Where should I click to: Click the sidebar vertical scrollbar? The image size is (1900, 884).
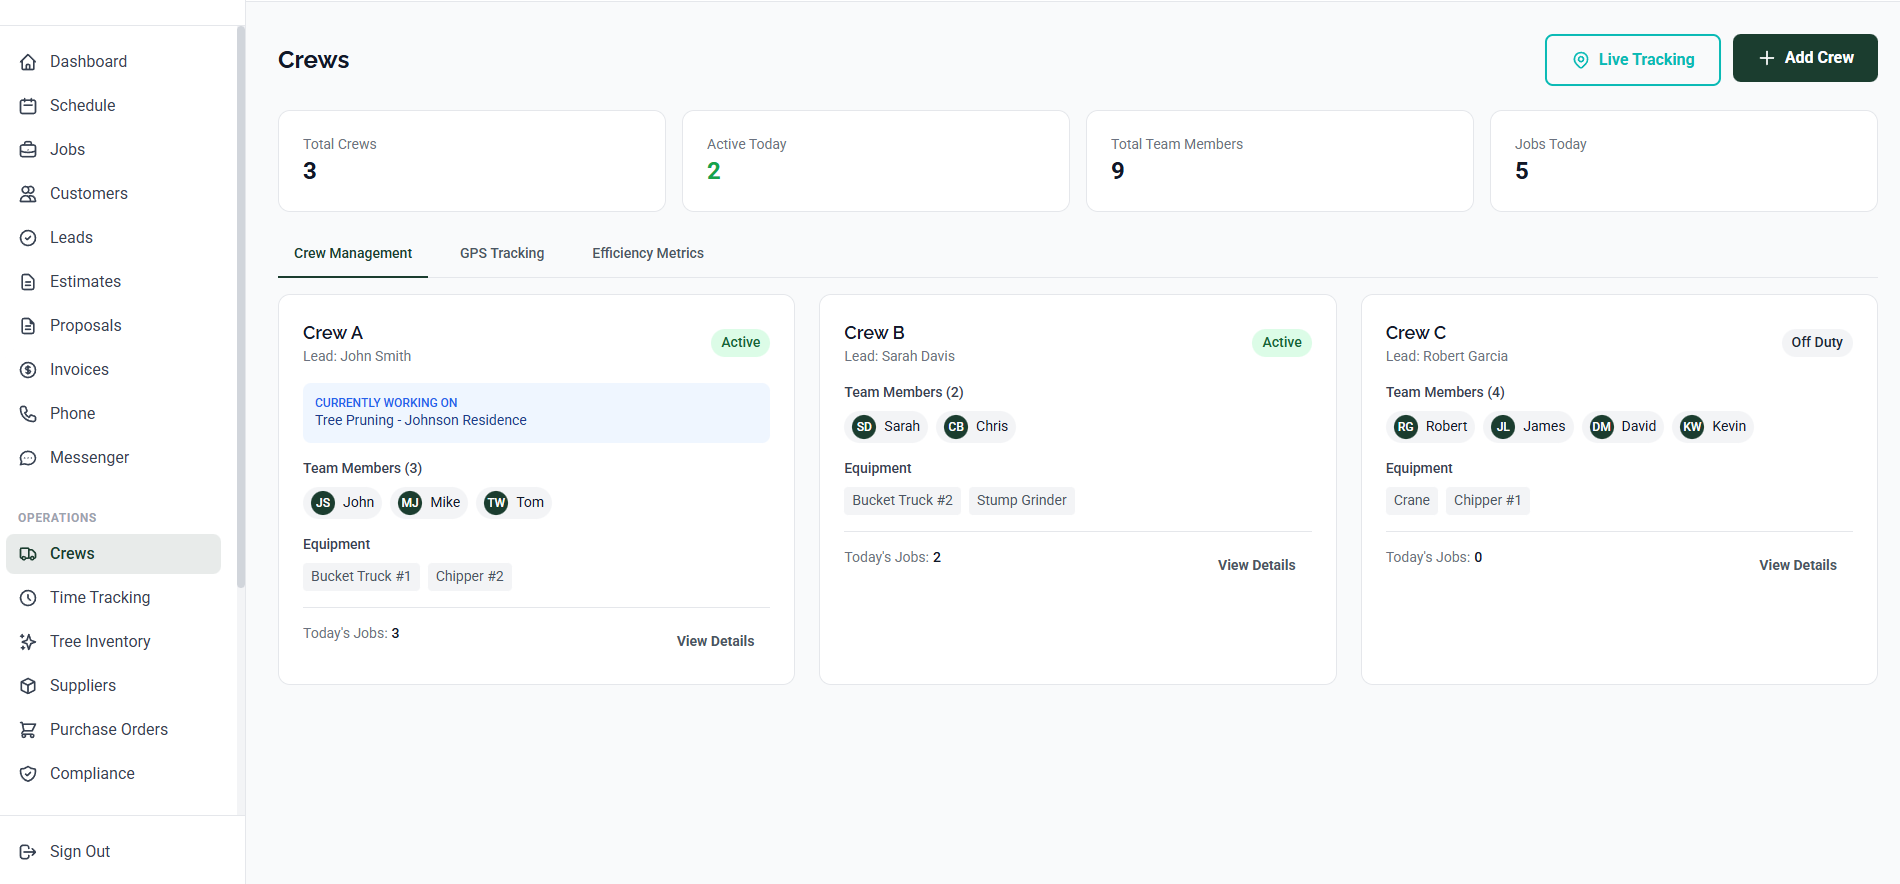[x=240, y=300]
